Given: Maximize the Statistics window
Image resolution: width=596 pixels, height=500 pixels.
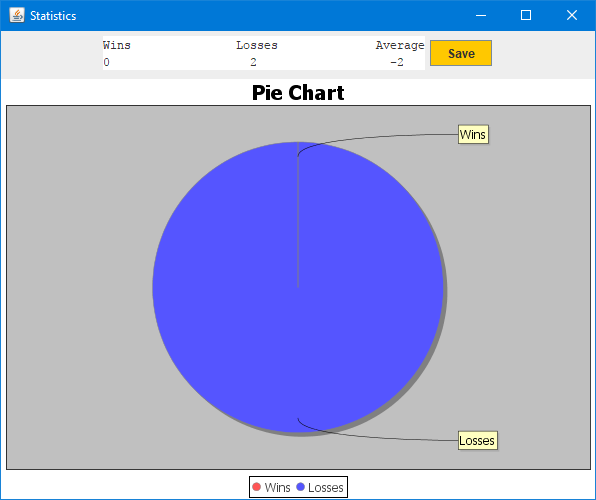Looking at the screenshot, I should click(x=526, y=15).
